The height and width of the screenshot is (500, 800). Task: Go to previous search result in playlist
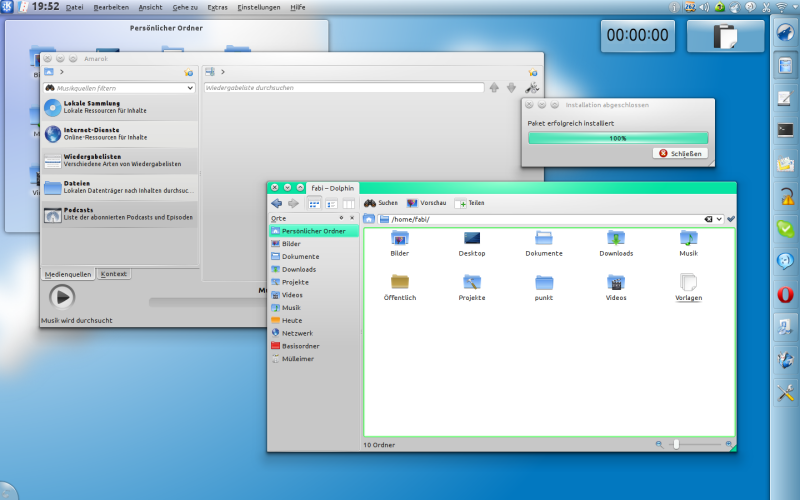pyautogui.click(x=494, y=88)
